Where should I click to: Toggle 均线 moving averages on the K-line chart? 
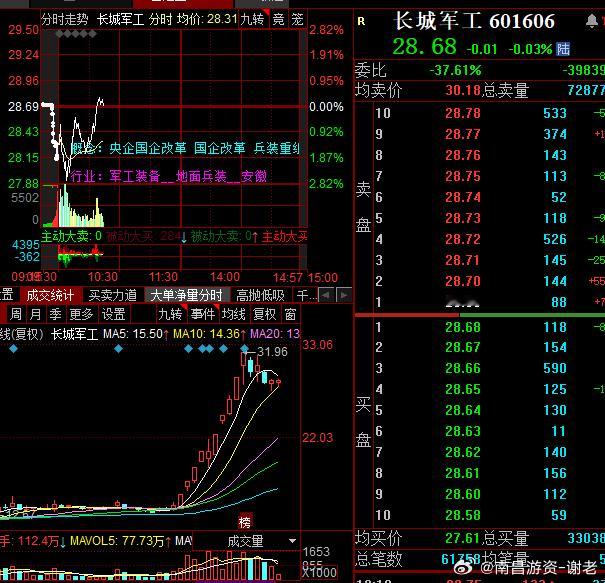coord(233,314)
